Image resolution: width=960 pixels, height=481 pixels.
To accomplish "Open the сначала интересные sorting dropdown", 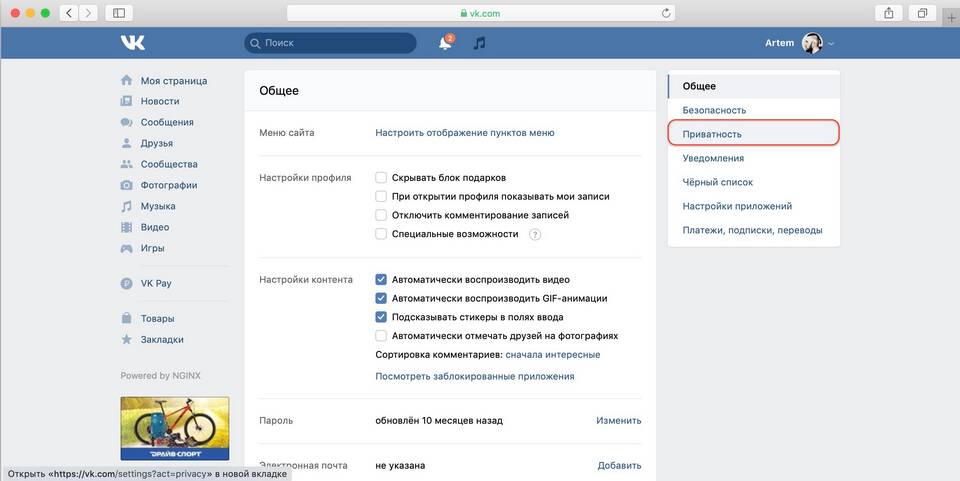I will (552, 355).
